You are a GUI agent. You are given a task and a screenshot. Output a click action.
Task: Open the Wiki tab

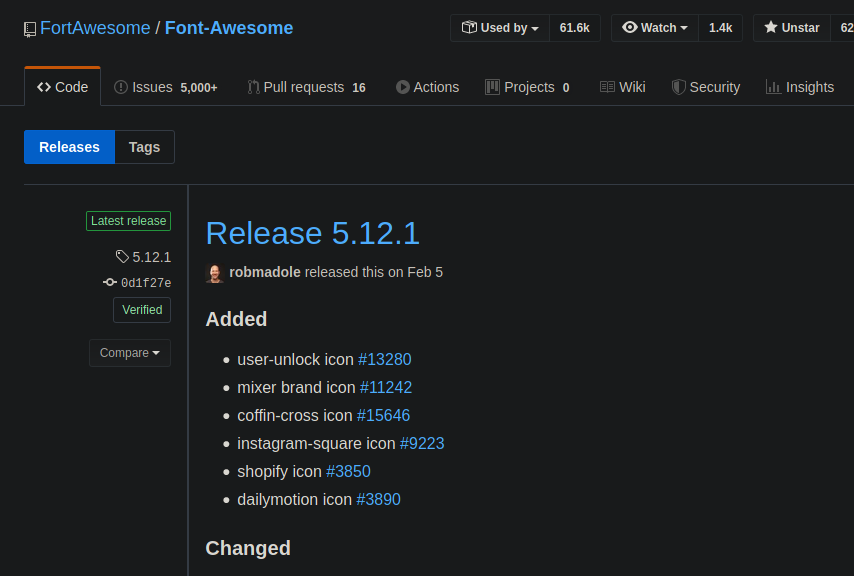point(622,87)
